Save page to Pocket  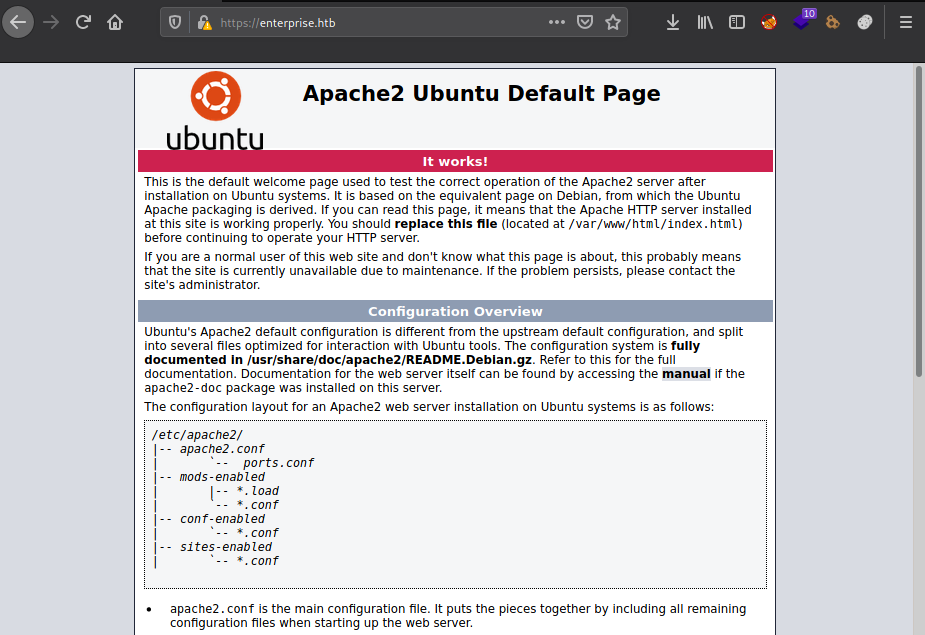[585, 22]
